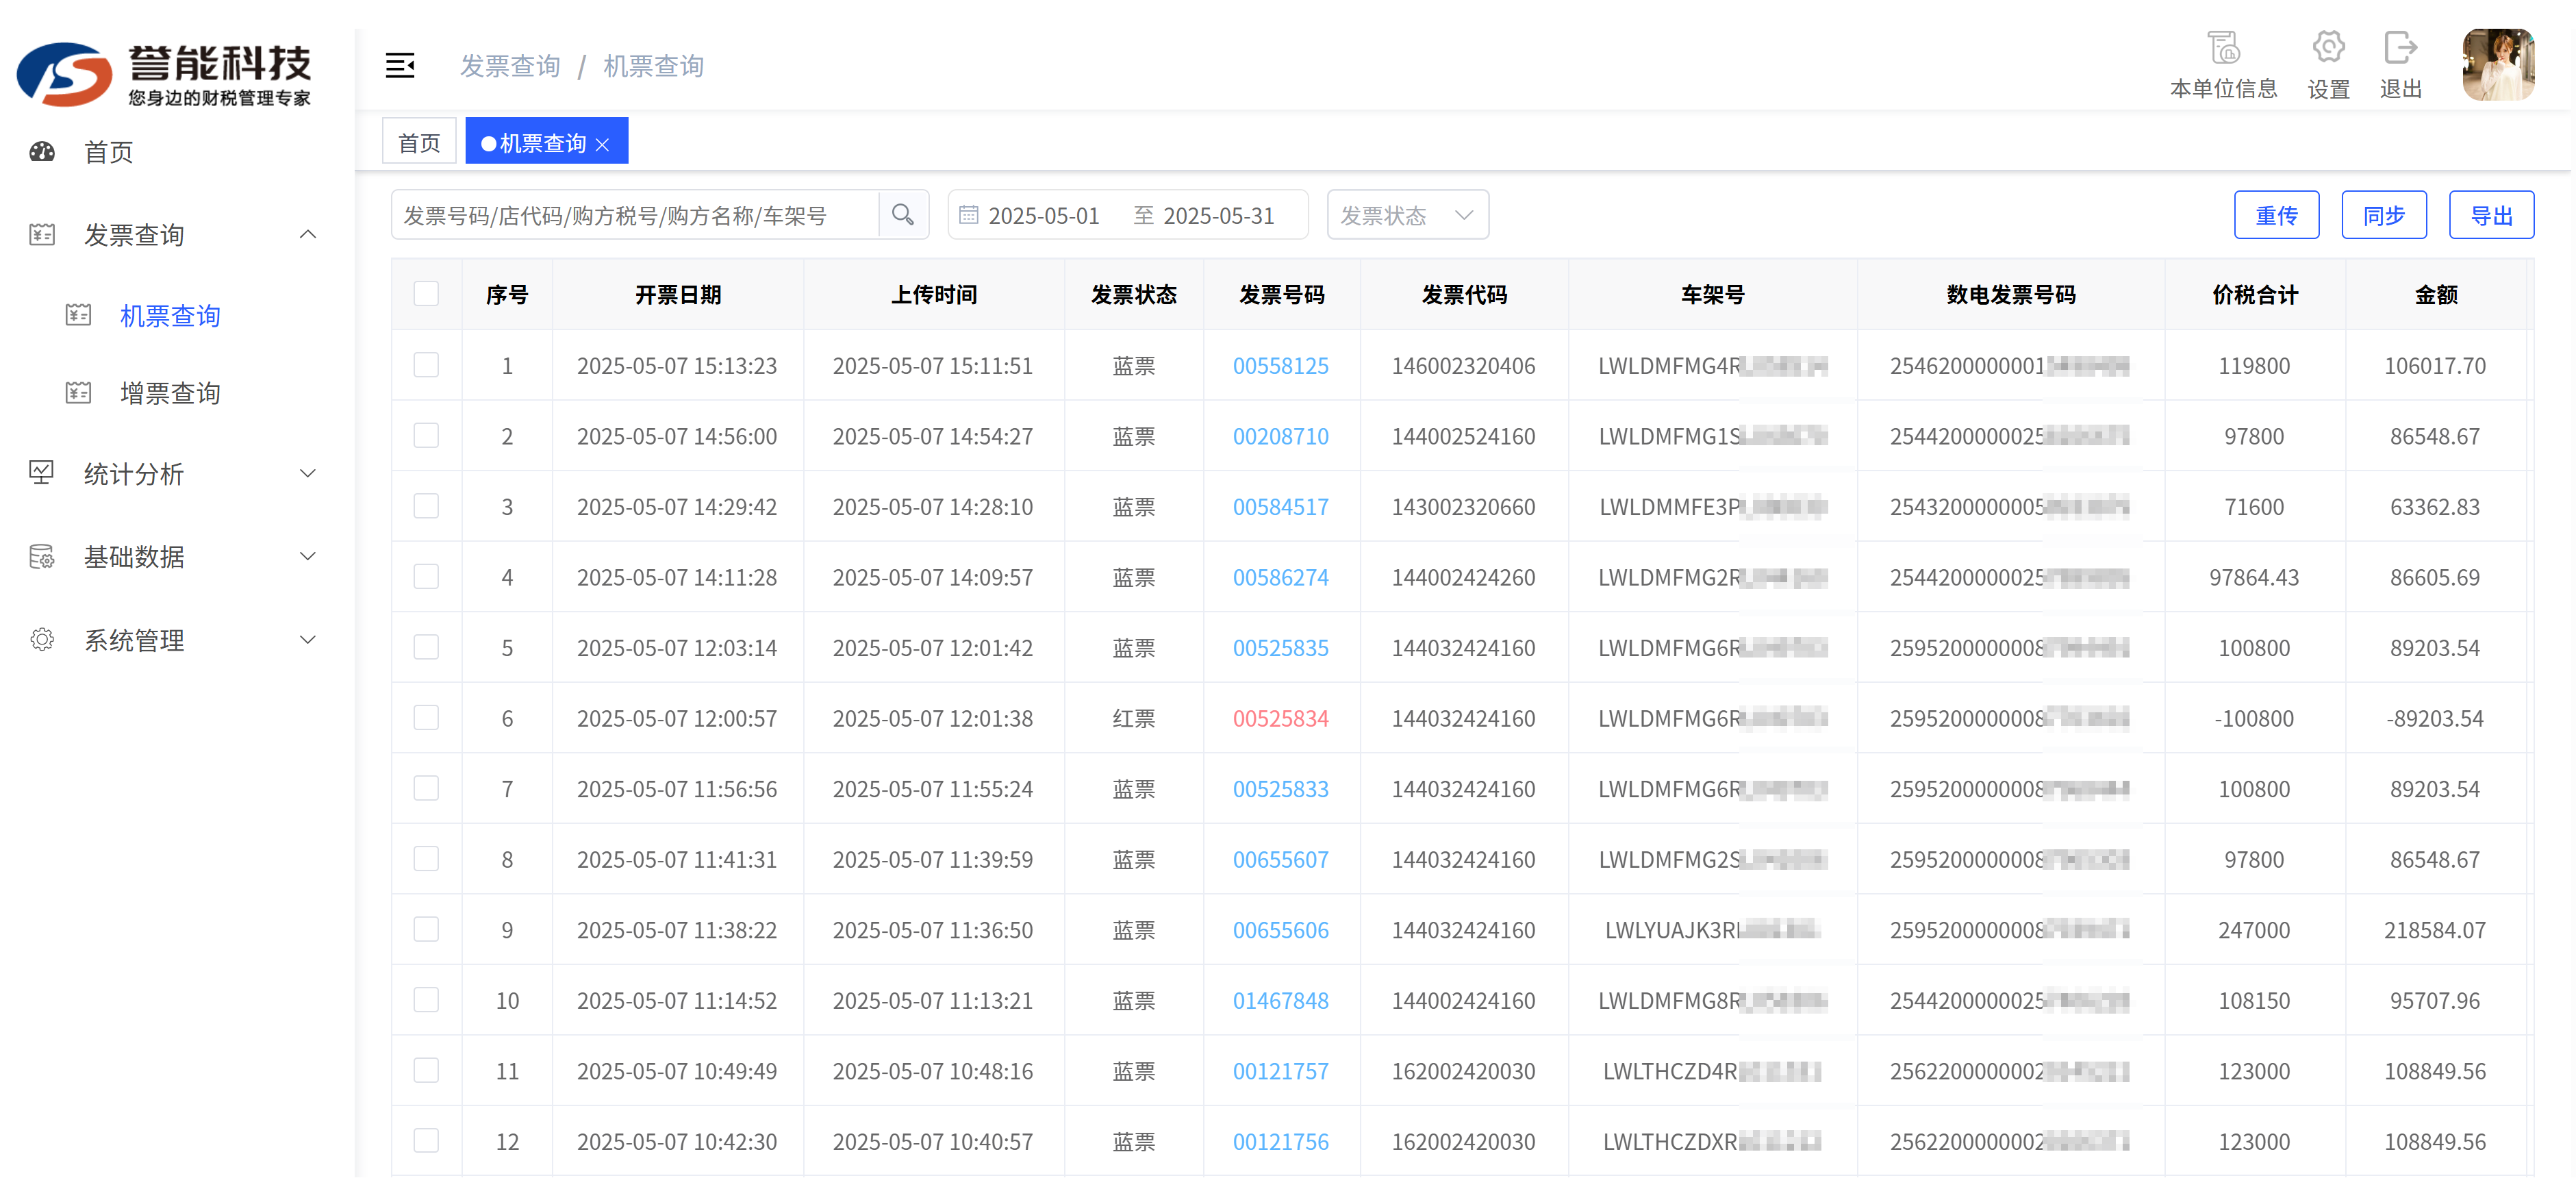Click the calendar icon in date range
2576x1202 pixels.
tap(968, 215)
